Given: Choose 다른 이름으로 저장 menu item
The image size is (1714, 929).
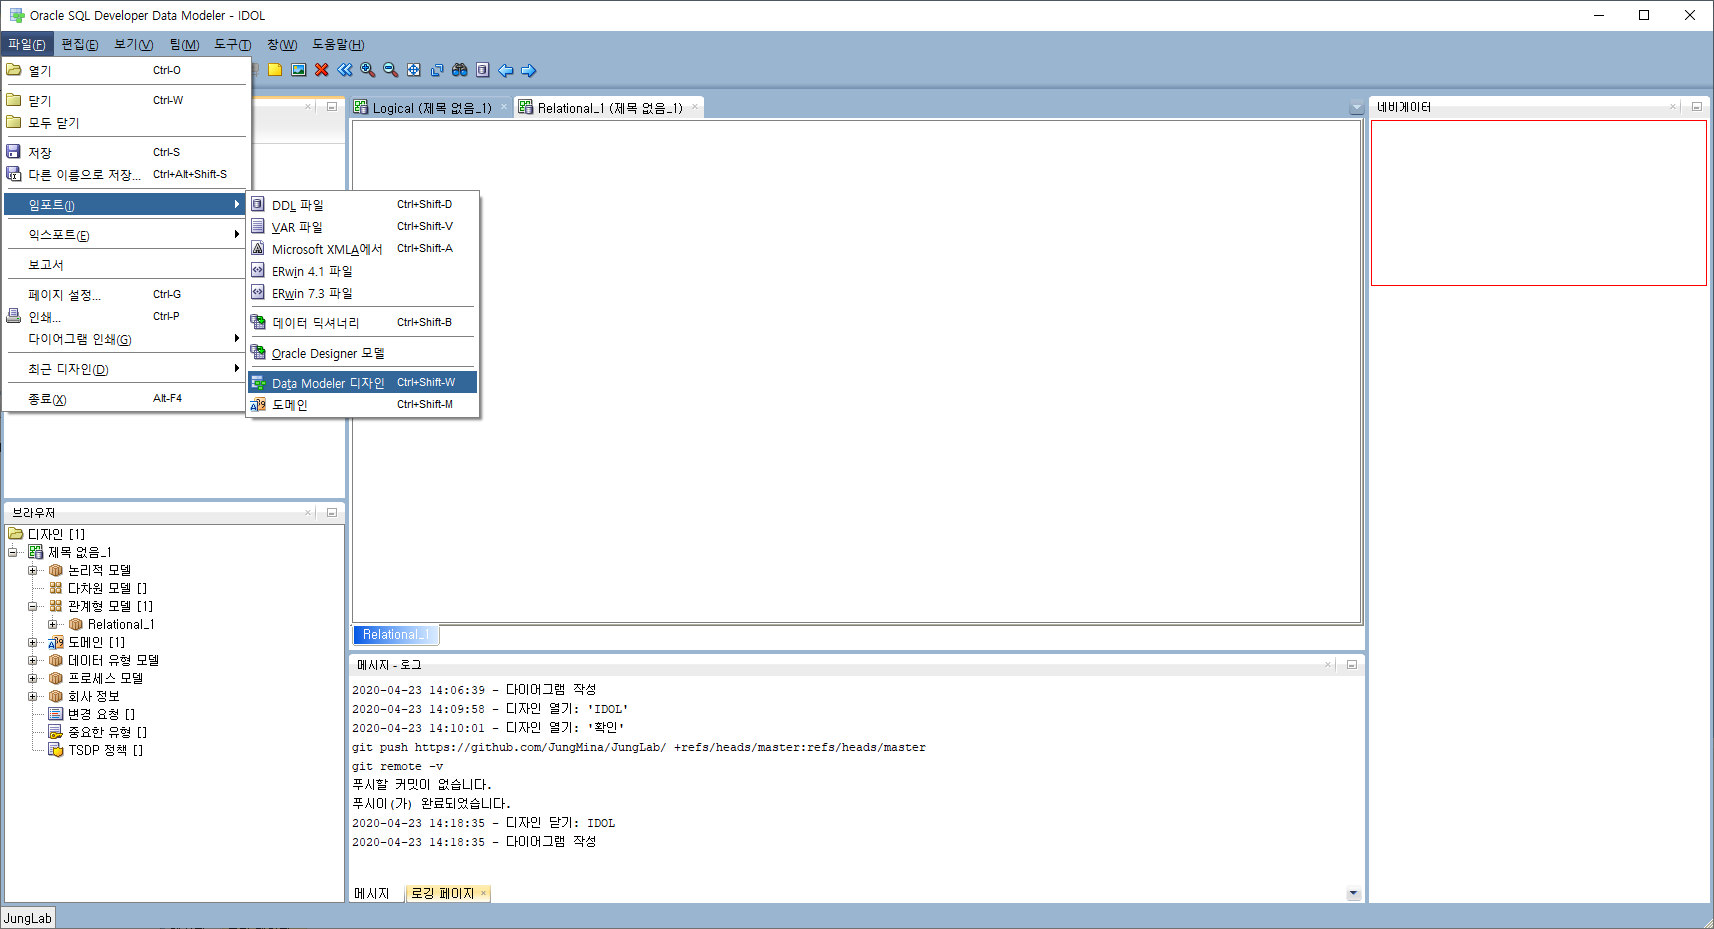Looking at the screenshot, I should coord(126,175).
